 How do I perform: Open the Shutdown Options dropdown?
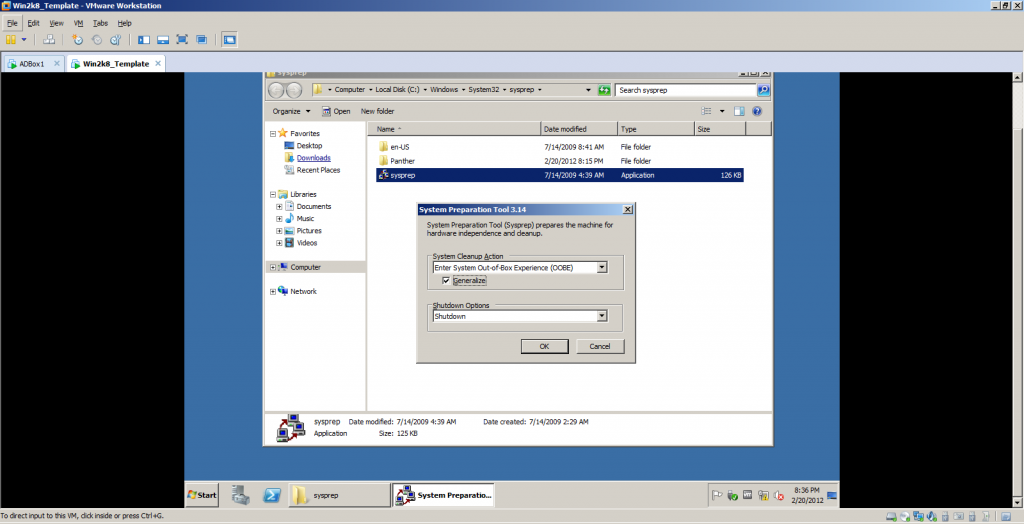pyautogui.click(x=601, y=316)
